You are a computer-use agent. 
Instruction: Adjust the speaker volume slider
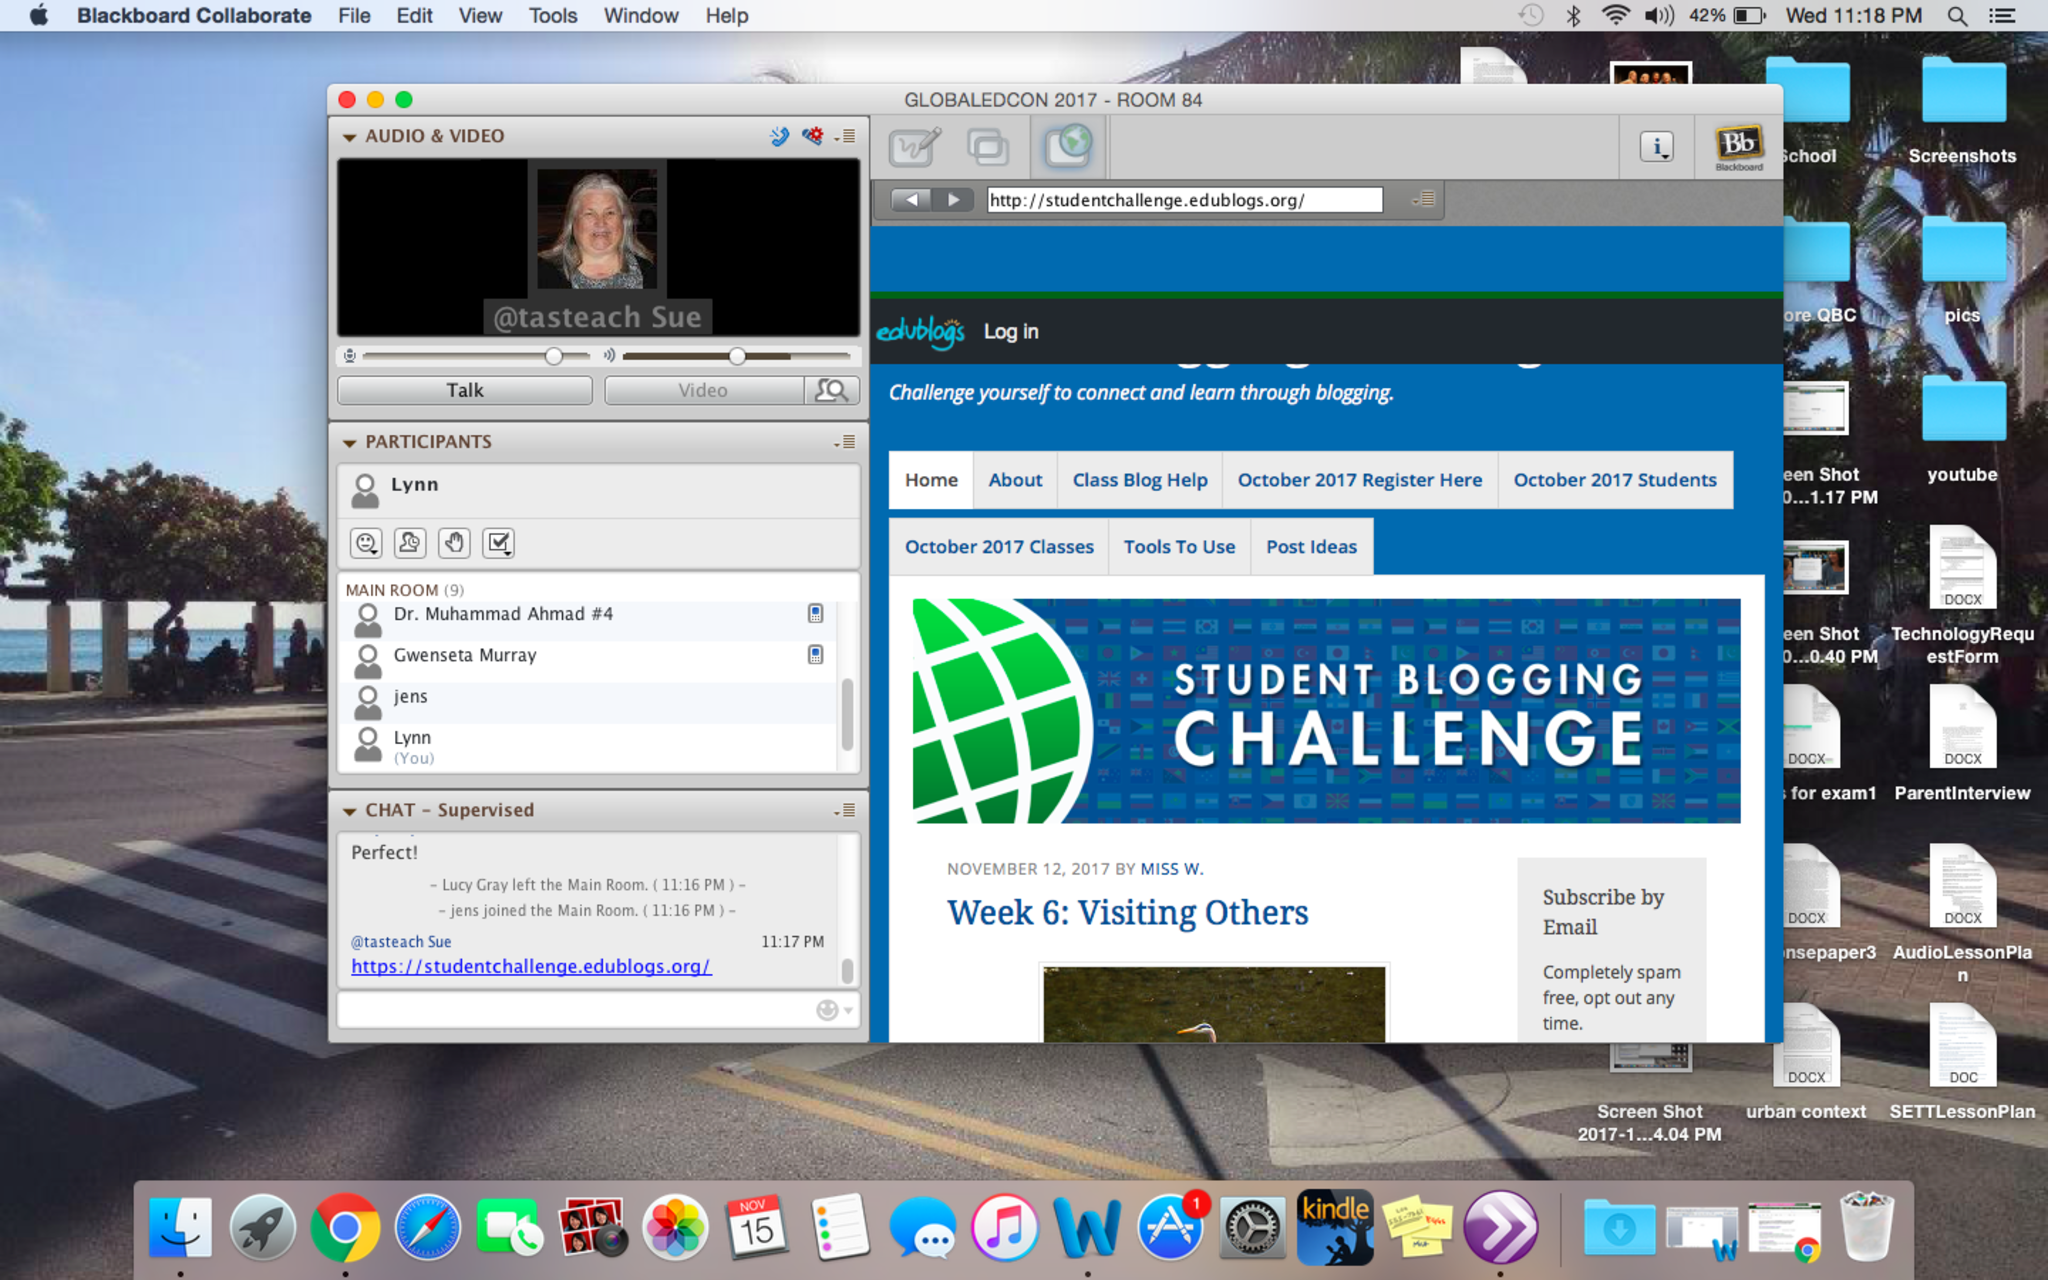point(737,356)
